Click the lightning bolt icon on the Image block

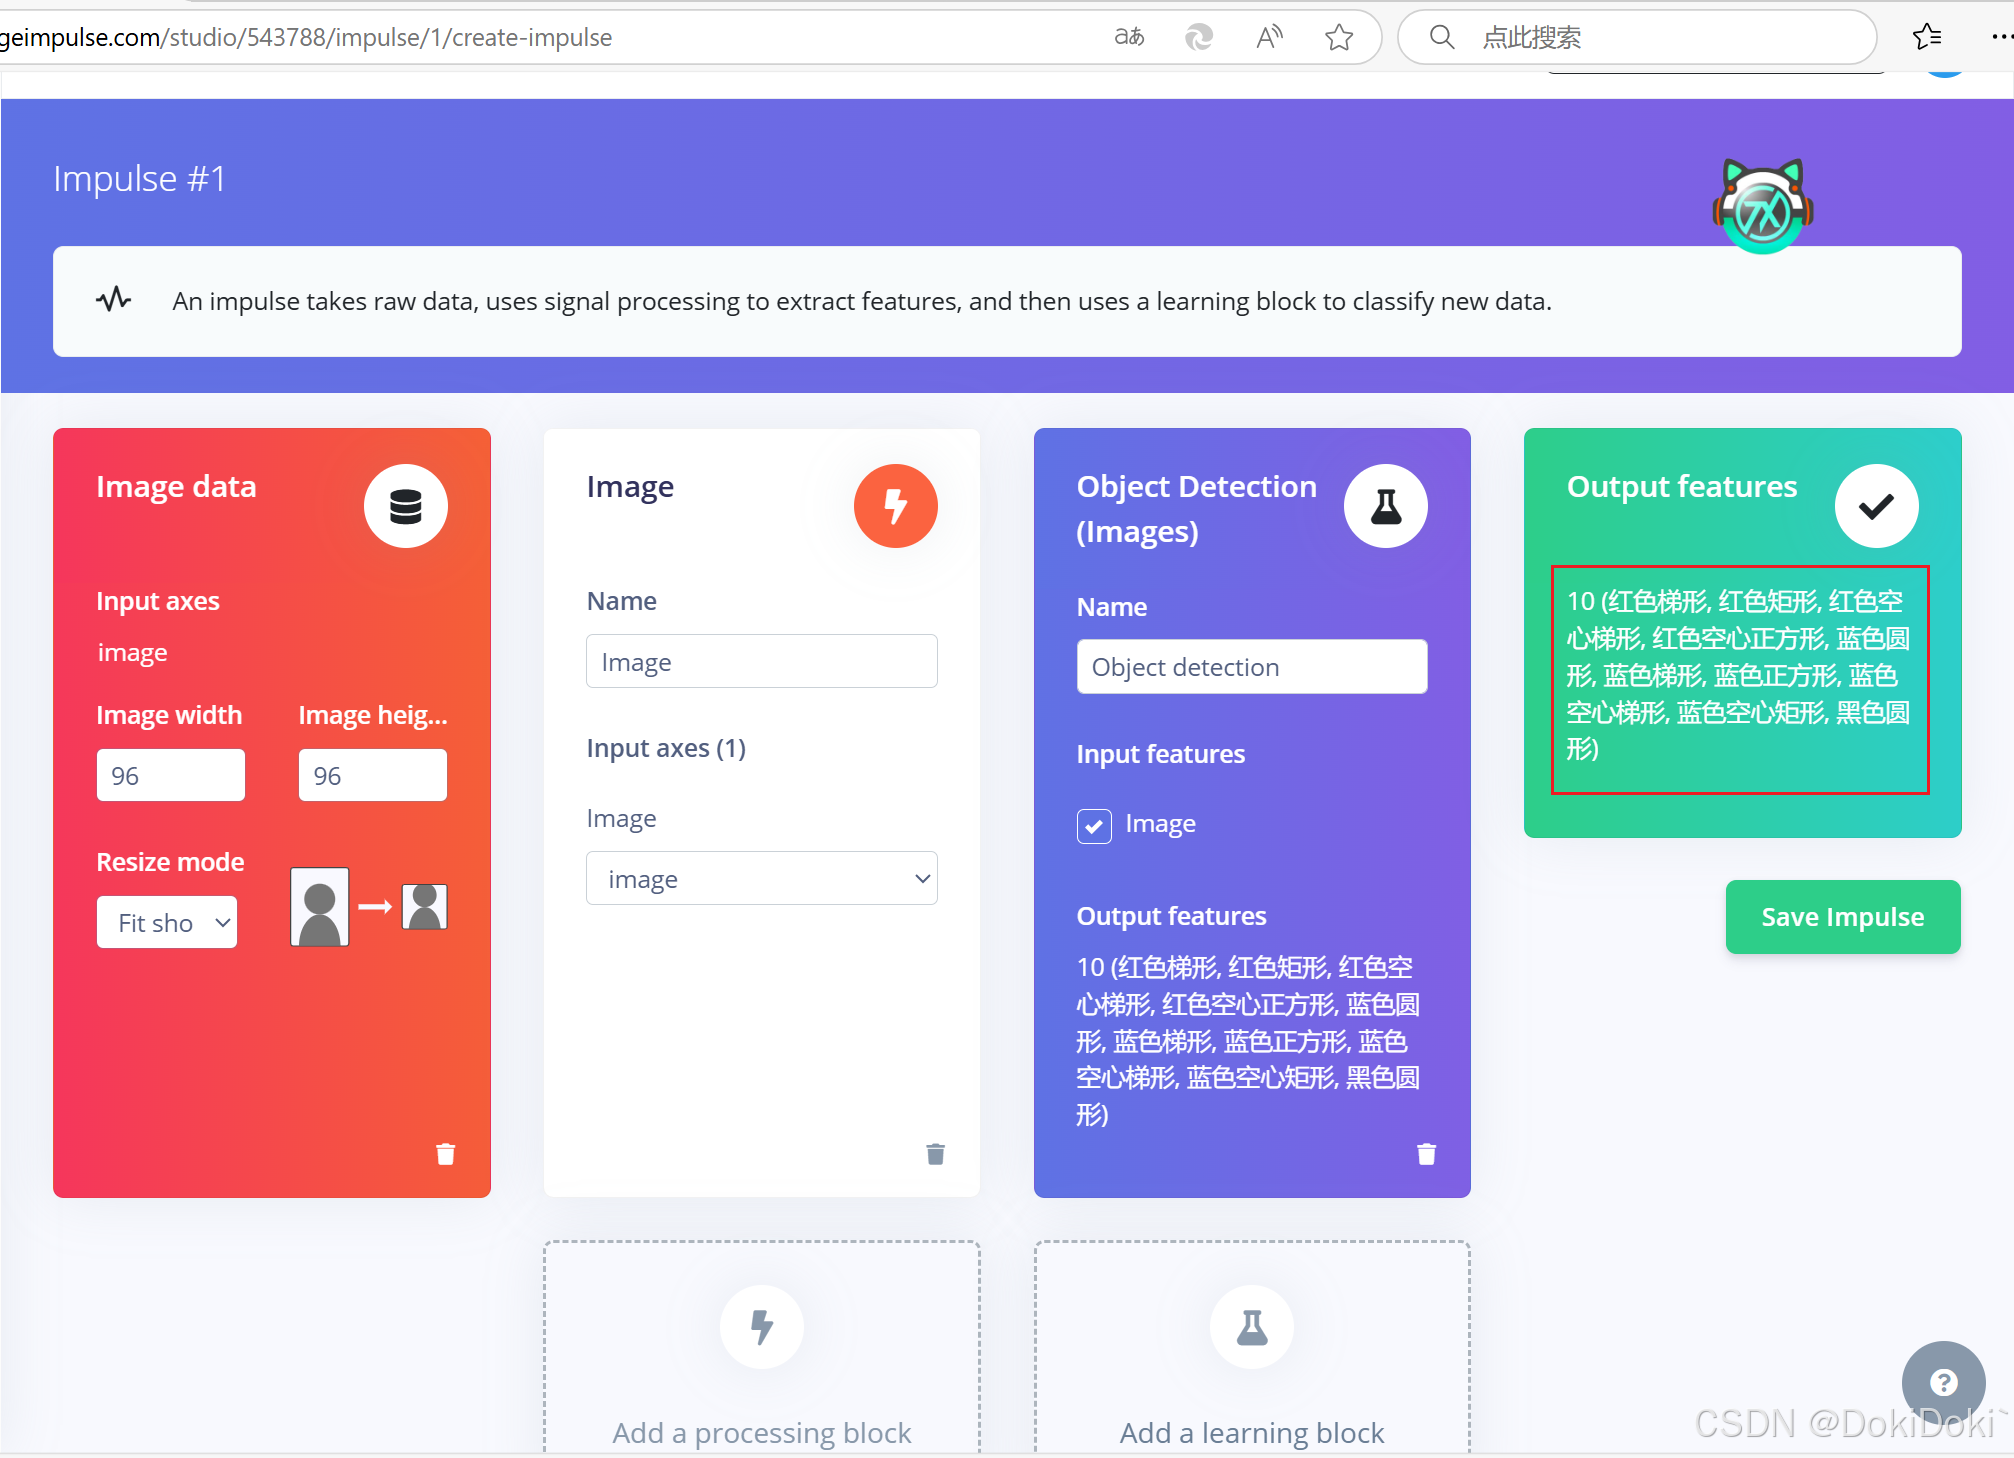895,506
